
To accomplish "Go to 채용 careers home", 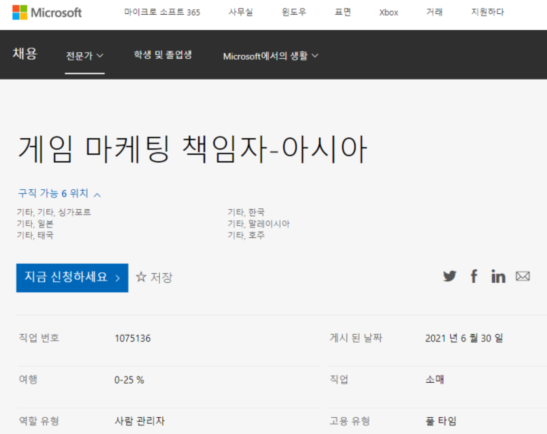I will coord(25,54).
